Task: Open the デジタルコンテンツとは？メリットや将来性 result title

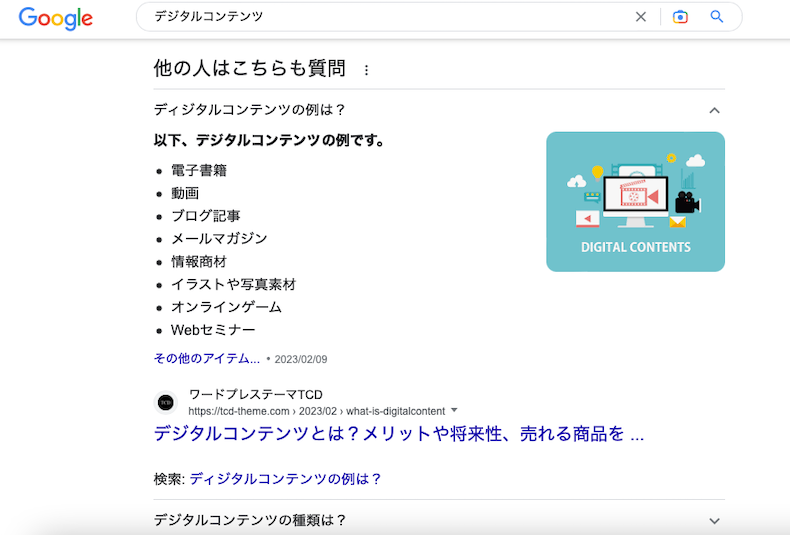Action: click(399, 434)
